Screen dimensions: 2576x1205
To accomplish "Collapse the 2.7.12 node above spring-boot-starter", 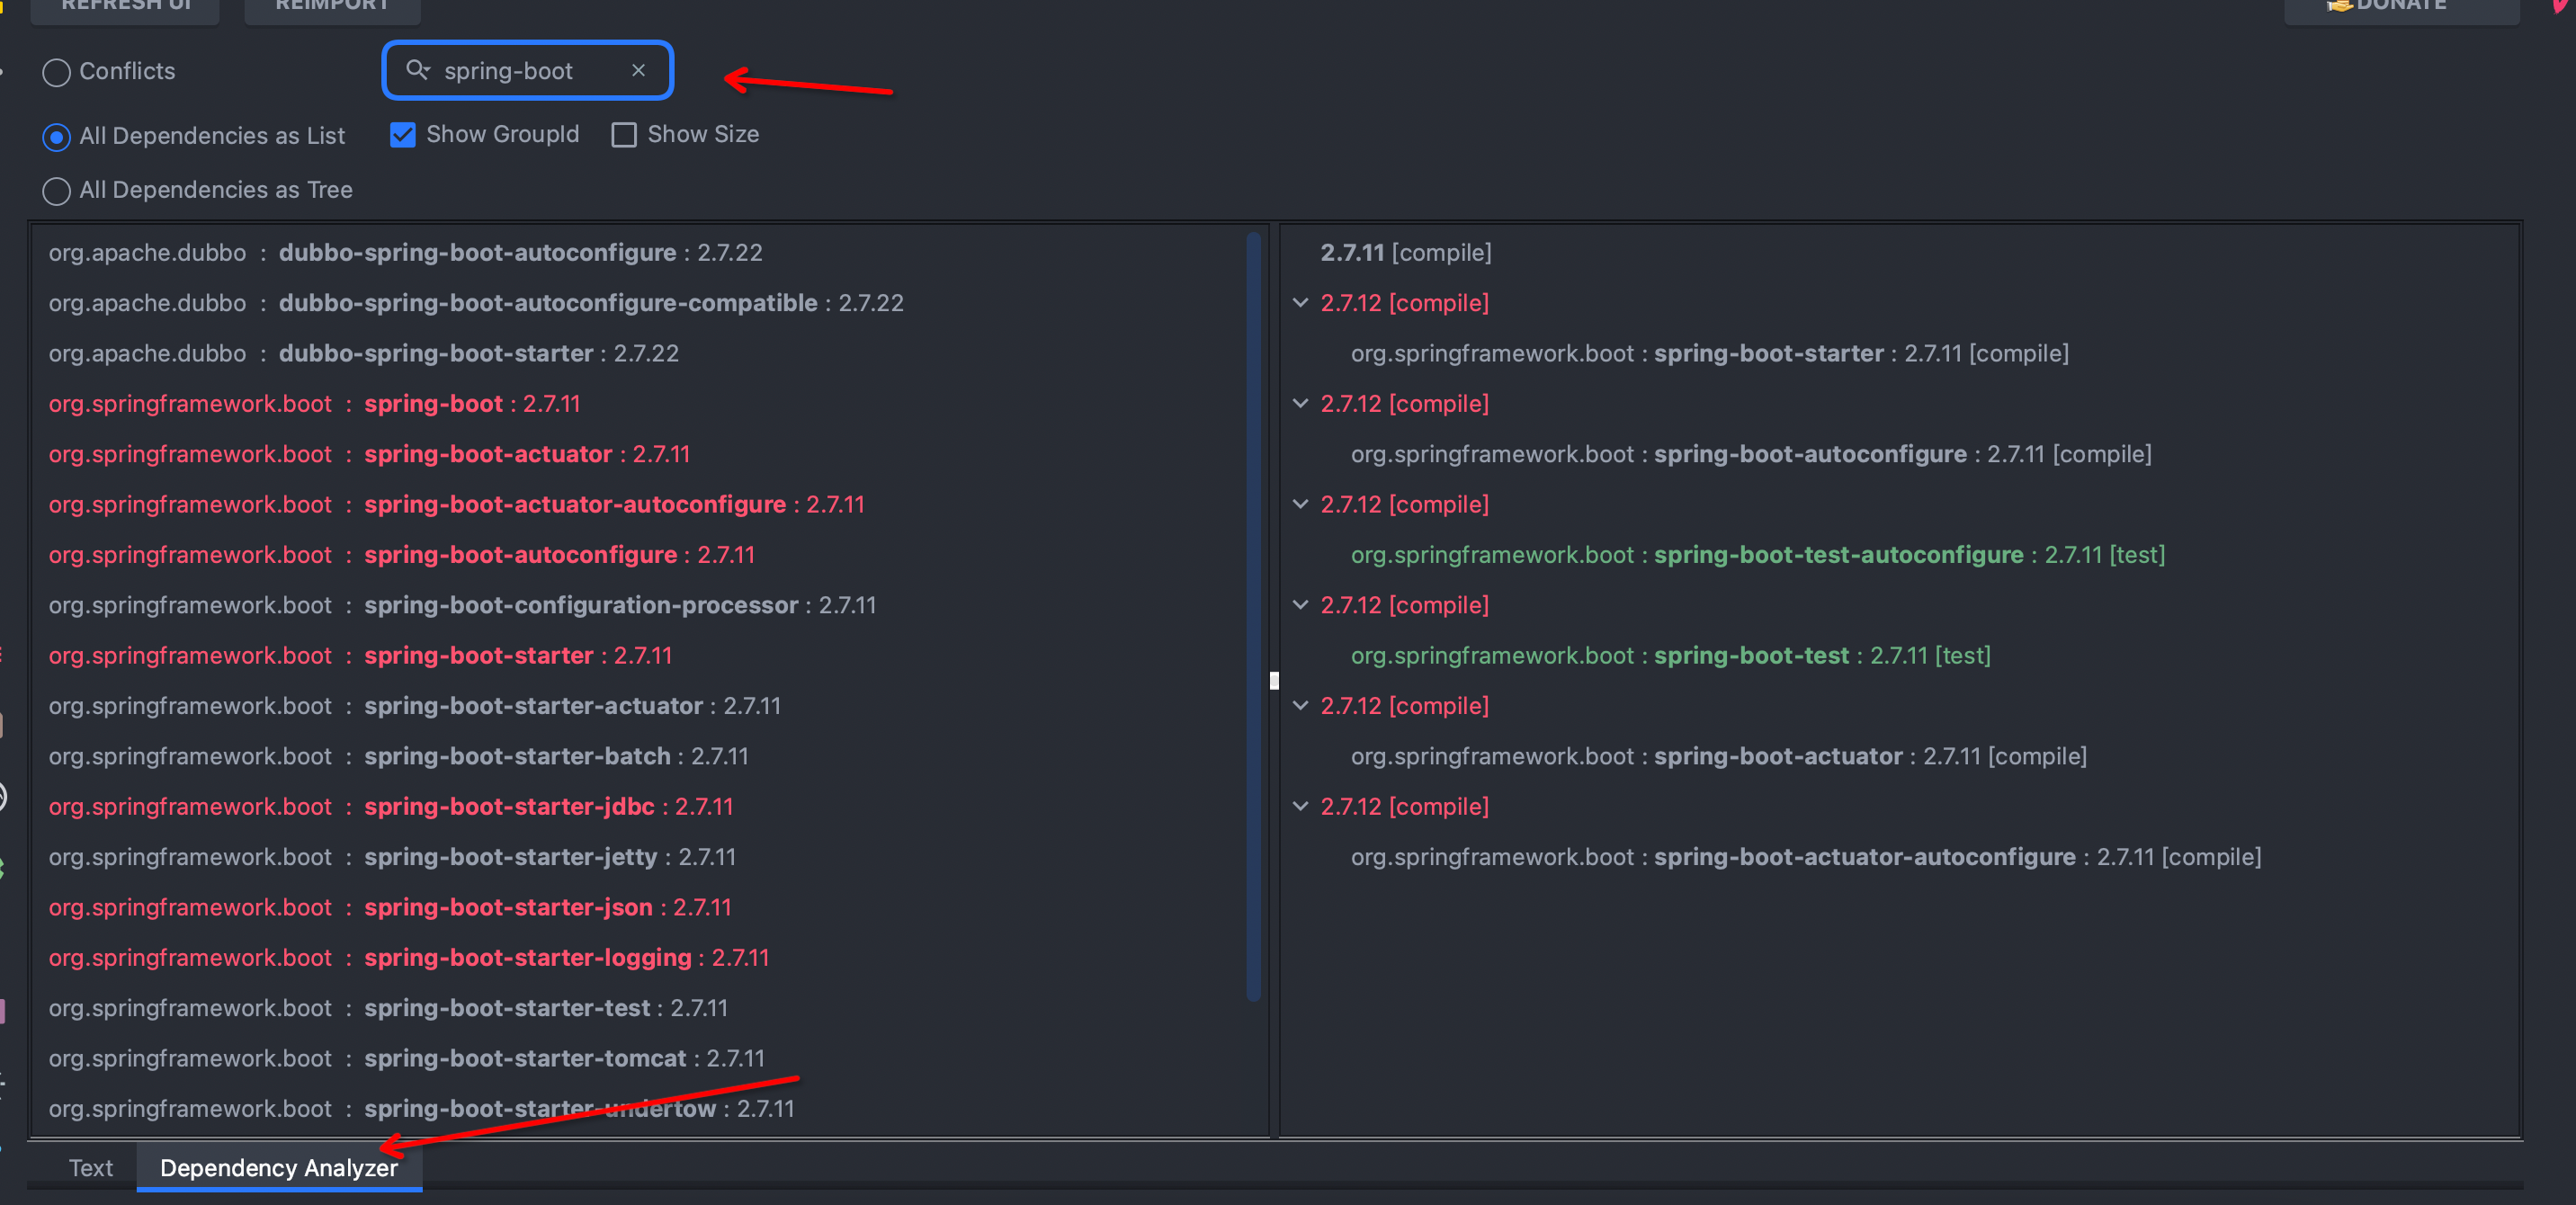I will 1300,302.
